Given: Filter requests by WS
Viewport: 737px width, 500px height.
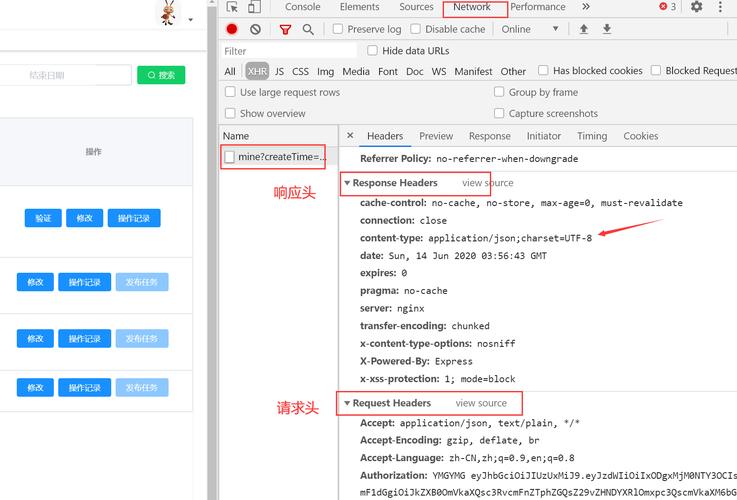Looking at the screenshot, I should (439, 71).
